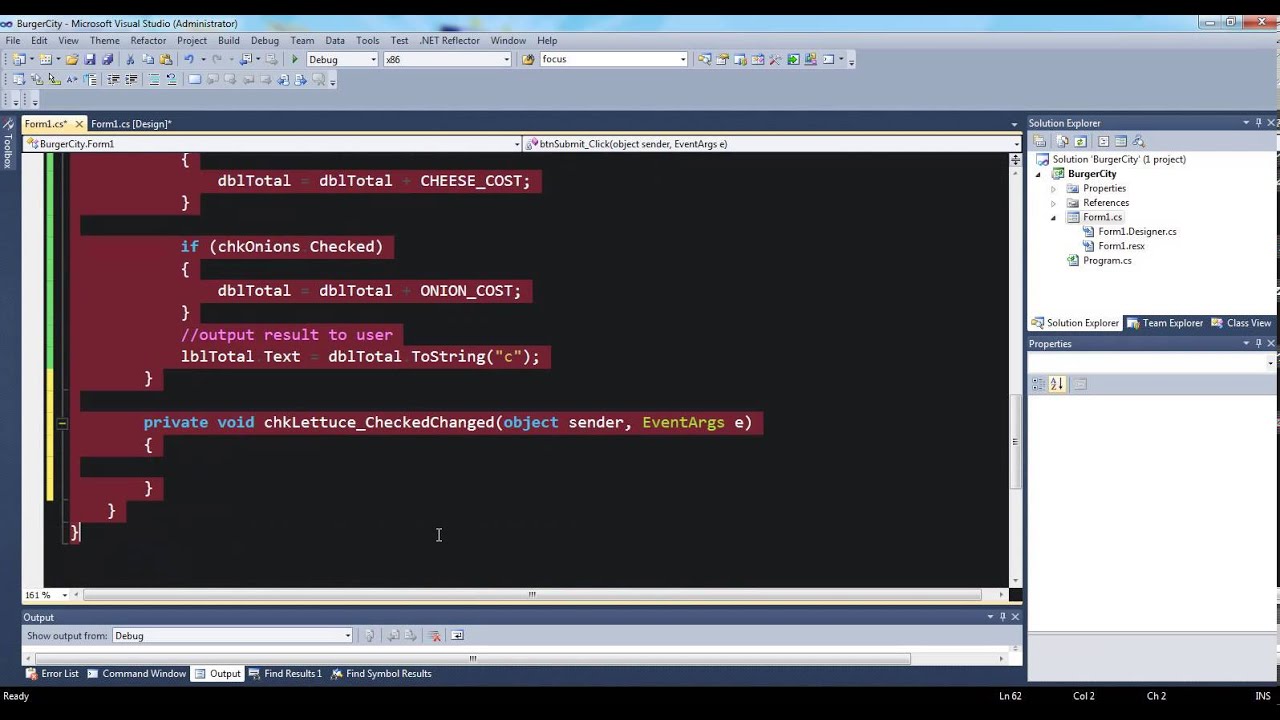Viewport: 1280px width, 720px height.
Task: Save the current file with the disk icon
Action: 90,59
